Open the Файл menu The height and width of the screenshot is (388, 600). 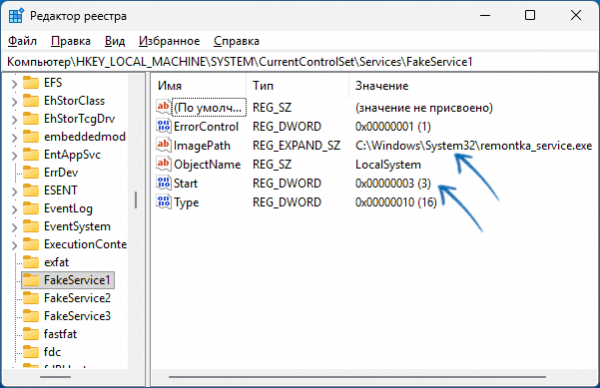22,41
